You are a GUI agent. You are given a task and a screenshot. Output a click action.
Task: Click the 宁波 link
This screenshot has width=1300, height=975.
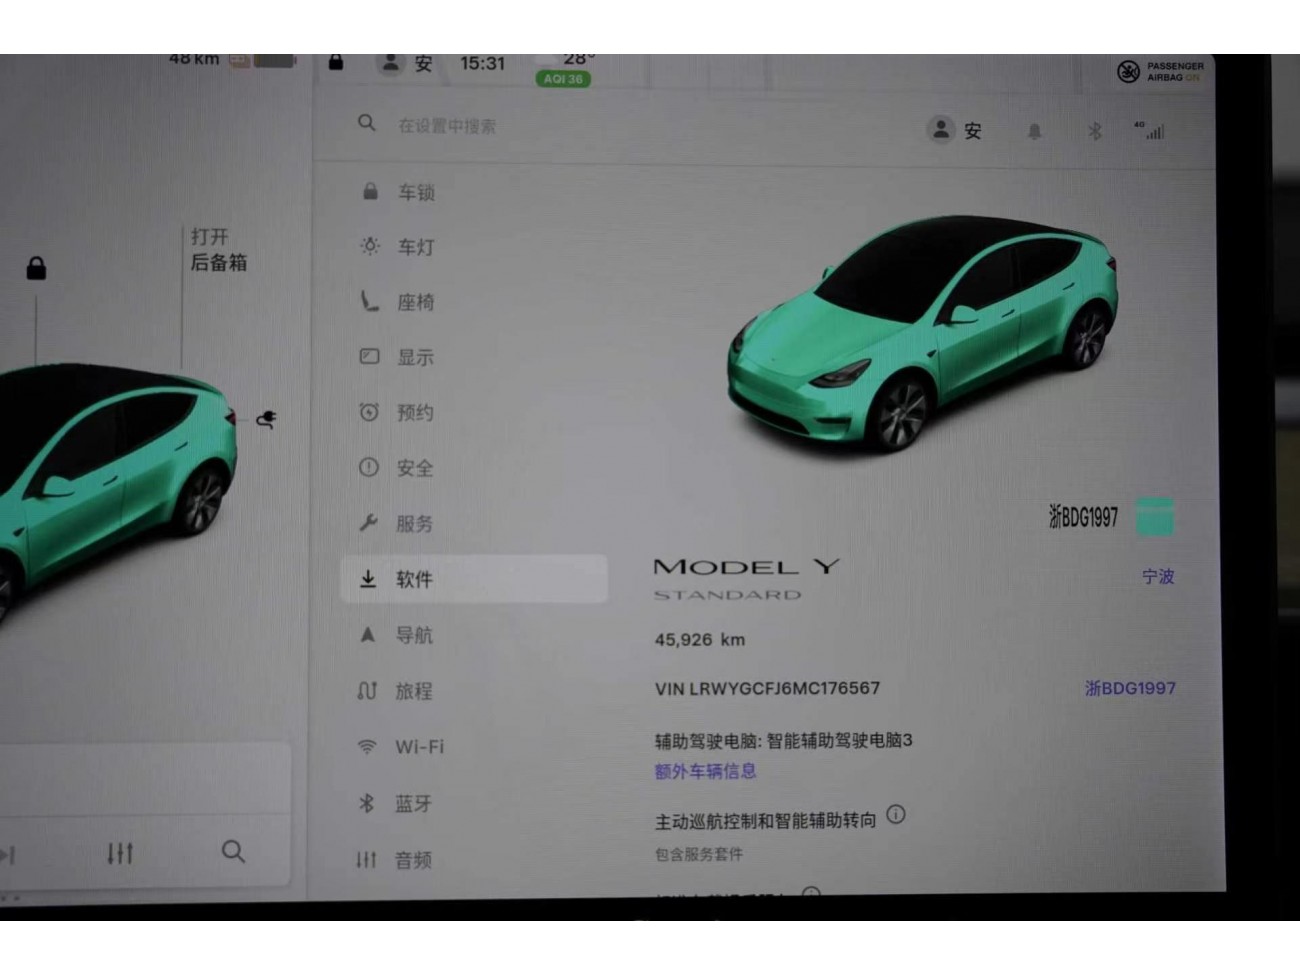1158,577
